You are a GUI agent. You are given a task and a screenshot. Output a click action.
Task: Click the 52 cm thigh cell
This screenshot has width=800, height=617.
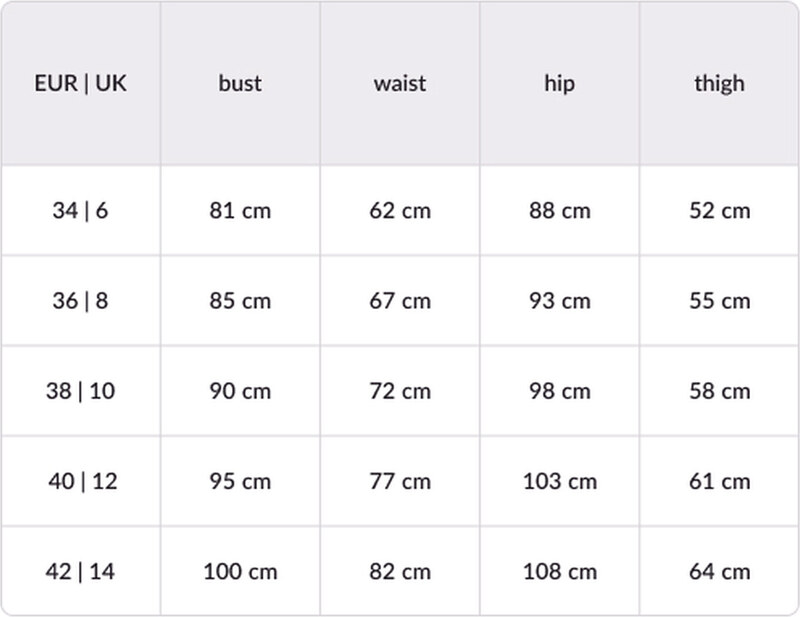(x=719, y=211)
